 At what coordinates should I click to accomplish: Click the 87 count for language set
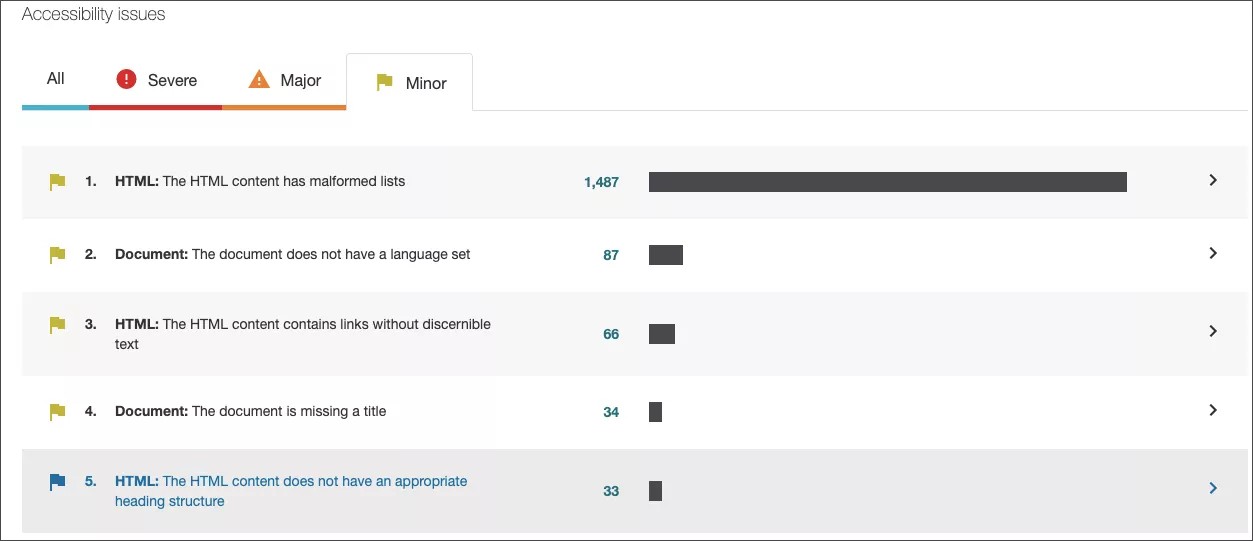610,256
